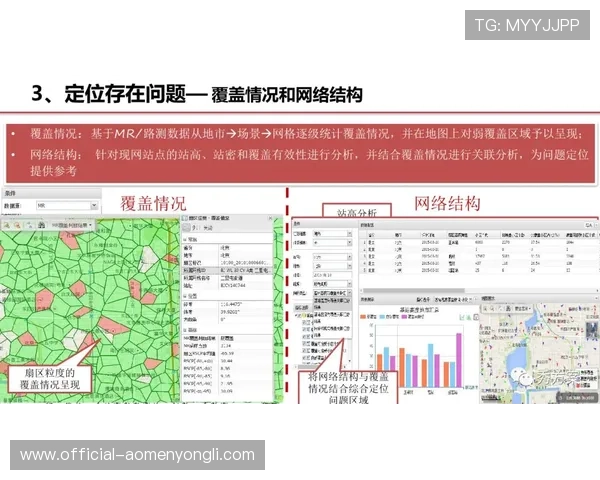Select zoom-in icon on network structure map
Viewport: 600px width, 480px height.
pyautogui.click(x=485, y=308)
